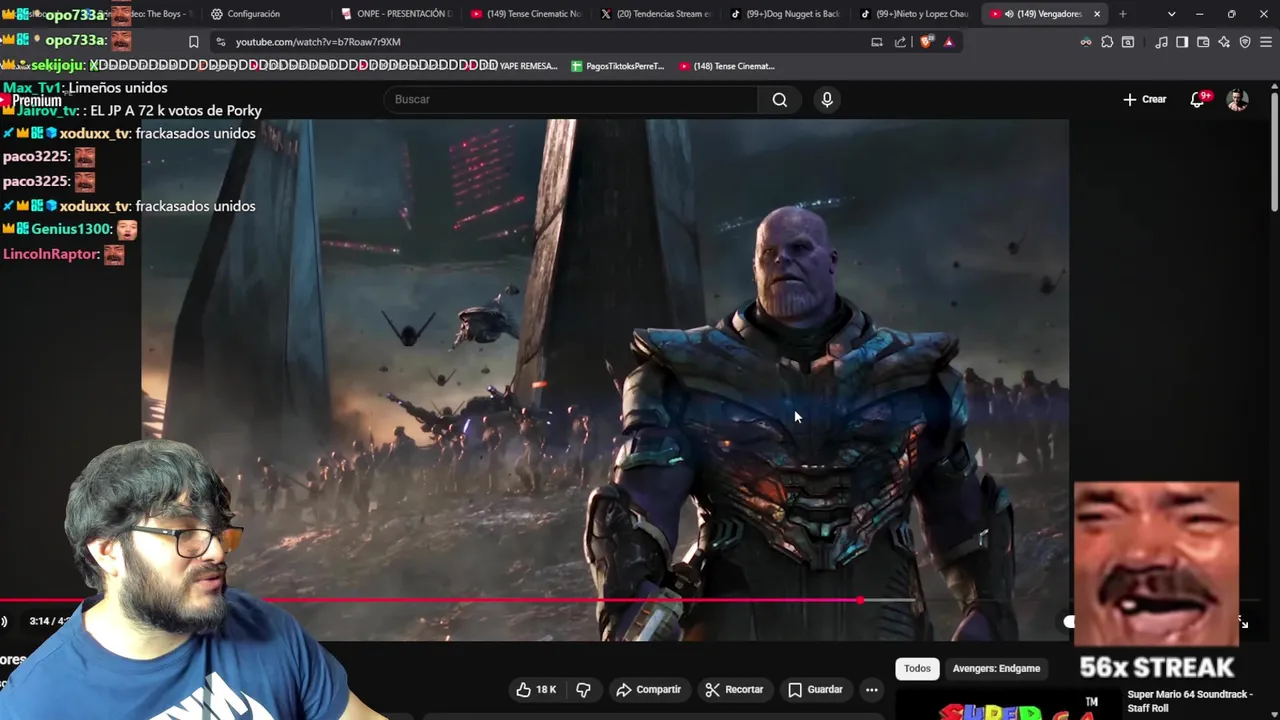Image resolution: width=1280 pixels, height=720 pixels.
Task: Open the media control music note icon
Action: pyautogui.click(x=1161, y=42)
